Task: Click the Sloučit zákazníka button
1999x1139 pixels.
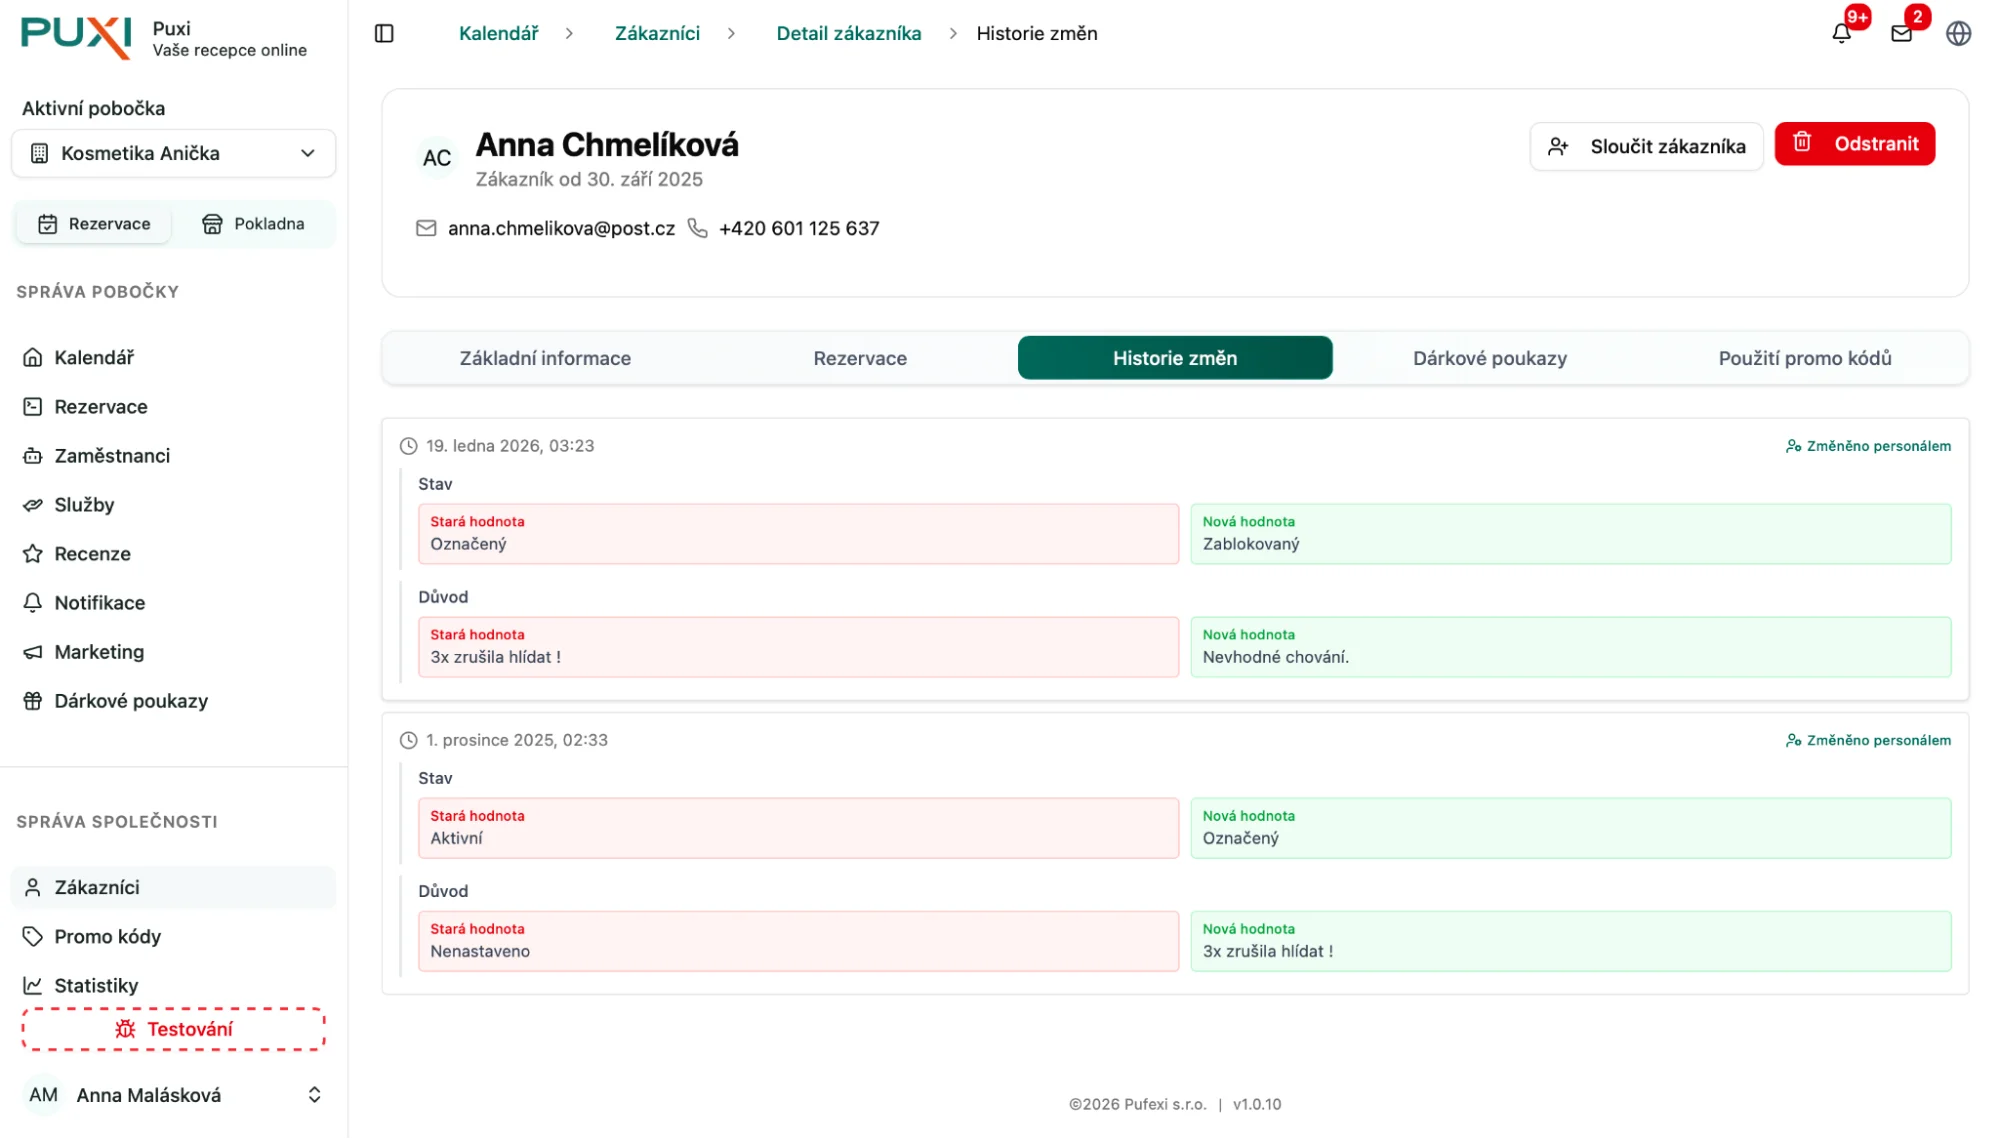Action: pos(1646,146)
